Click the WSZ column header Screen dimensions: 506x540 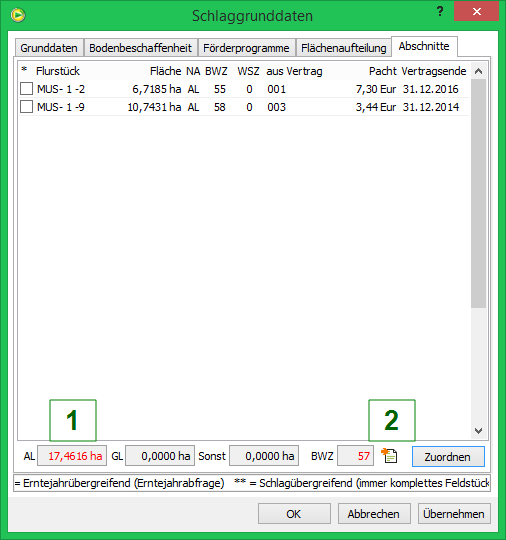point(248,71)
